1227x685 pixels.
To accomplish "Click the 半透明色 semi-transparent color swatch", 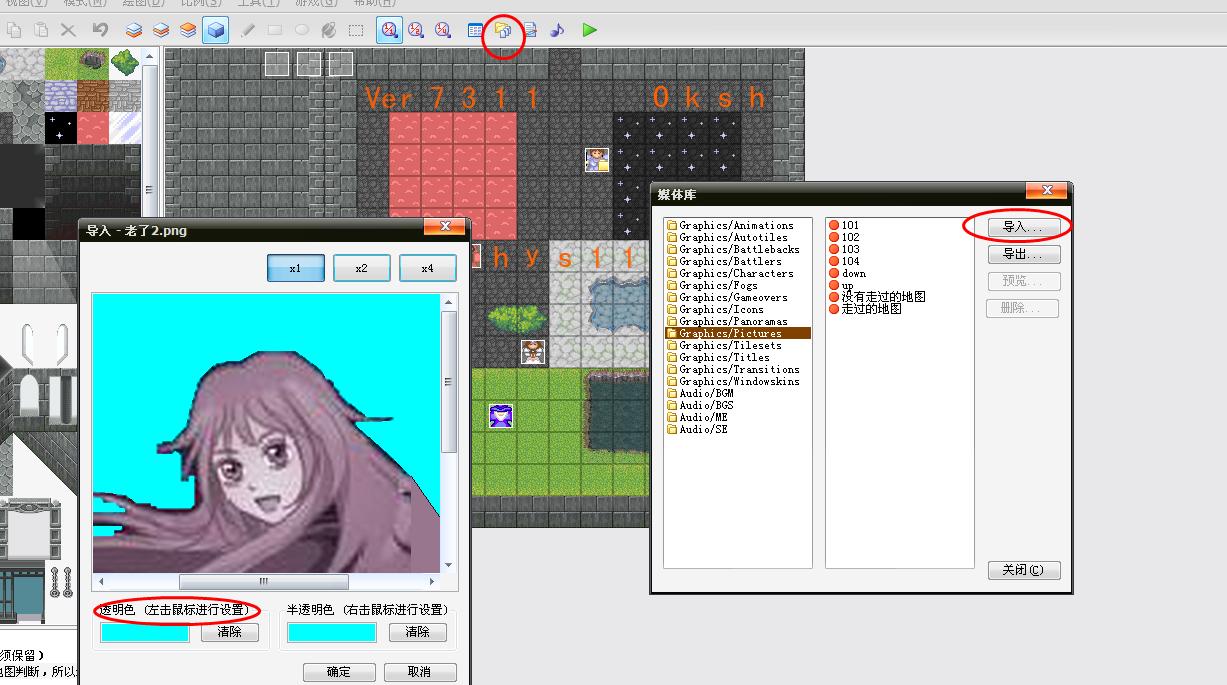I will coord(332,632).
